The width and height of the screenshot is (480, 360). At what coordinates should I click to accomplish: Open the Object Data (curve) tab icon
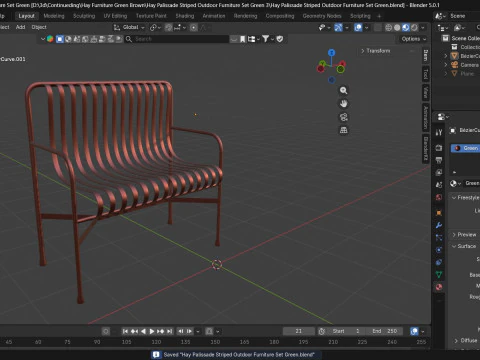(x=439, y=274)
